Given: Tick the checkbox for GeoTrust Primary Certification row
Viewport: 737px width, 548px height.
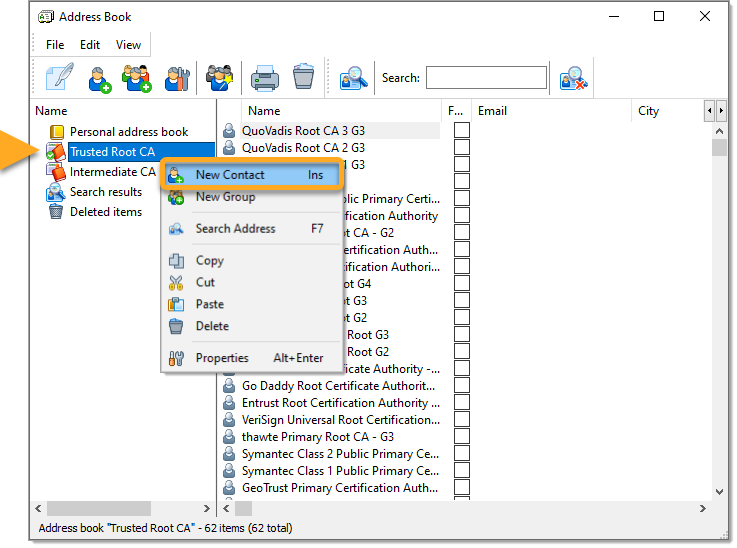Looking at the screenshot, I should pos(461,488).
